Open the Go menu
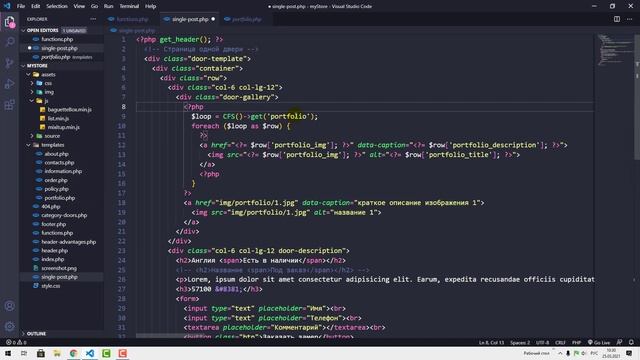The width and height of the screenshot is (640, 360). coord(94,6)
